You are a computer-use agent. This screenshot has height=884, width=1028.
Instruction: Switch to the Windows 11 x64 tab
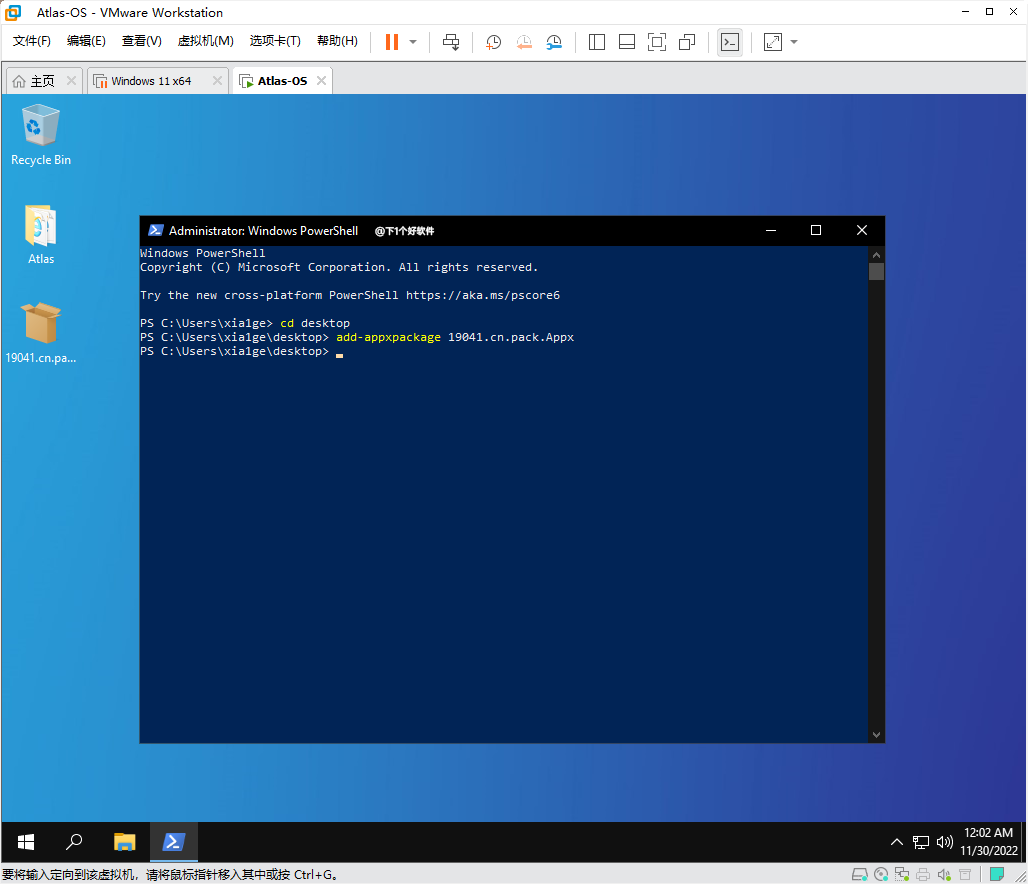tap(151, 81)
